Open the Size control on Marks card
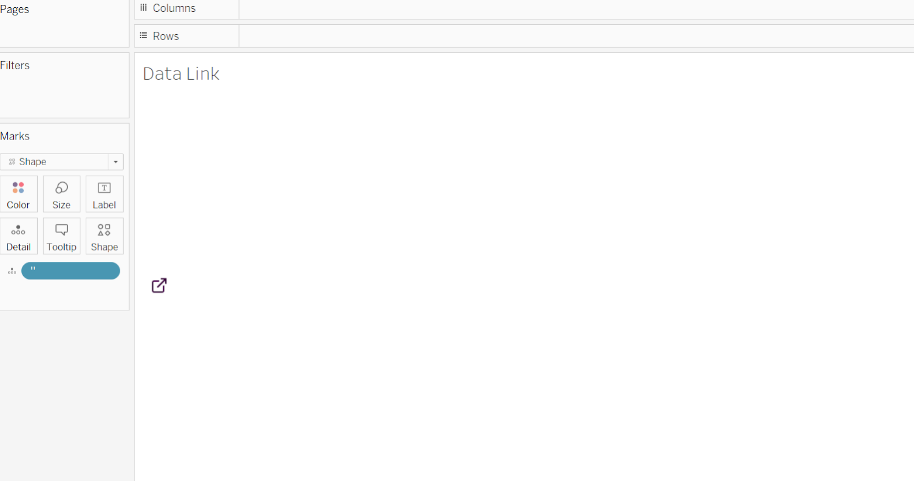The height and width of the screenshot is (481, 914). 61,194
